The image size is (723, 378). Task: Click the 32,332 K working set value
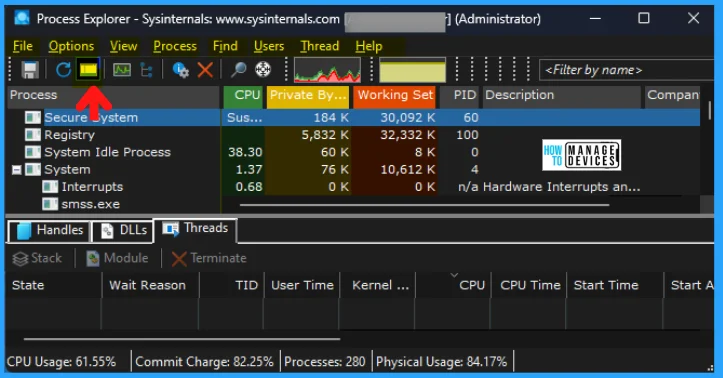click(408, 135)
